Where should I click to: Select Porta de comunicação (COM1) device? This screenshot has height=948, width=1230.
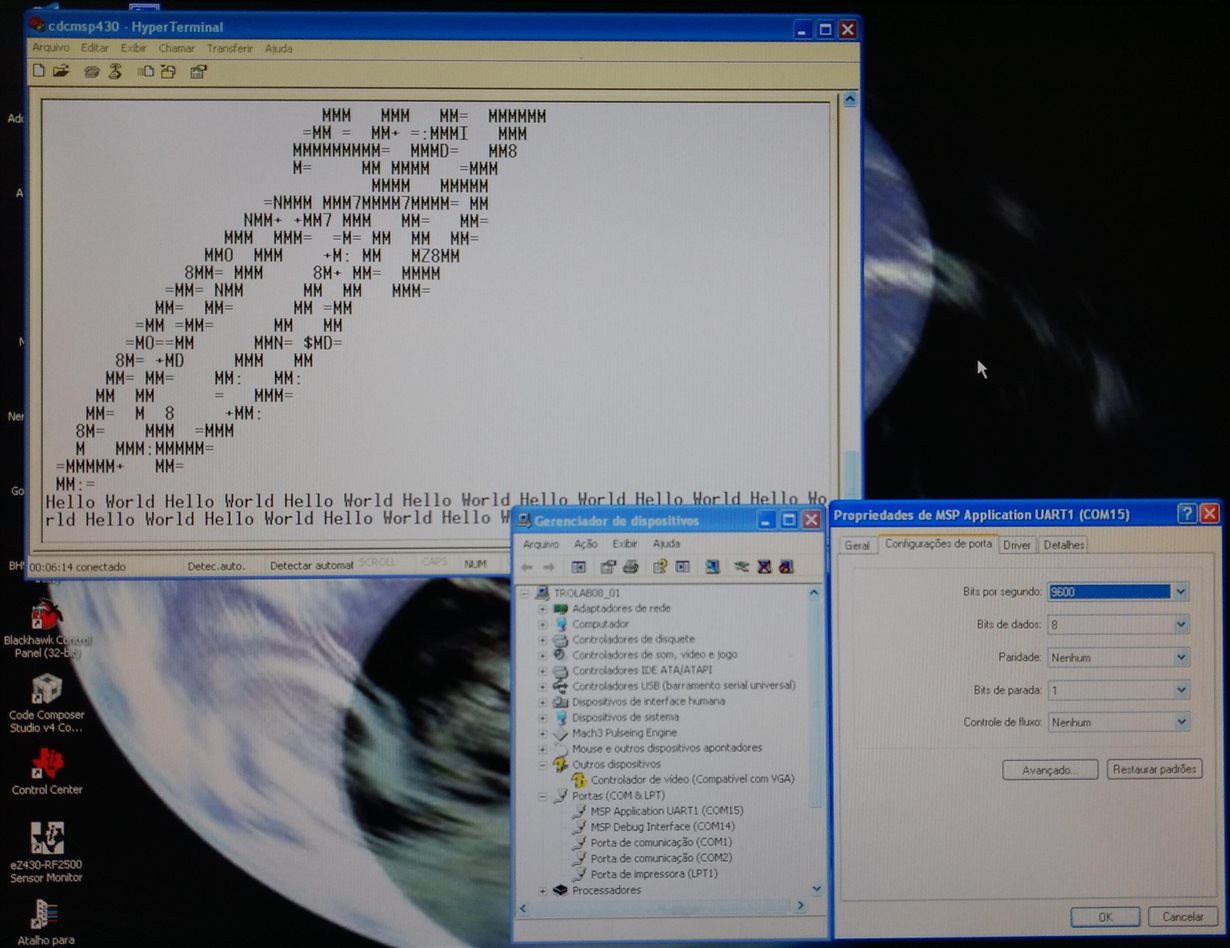661,842
